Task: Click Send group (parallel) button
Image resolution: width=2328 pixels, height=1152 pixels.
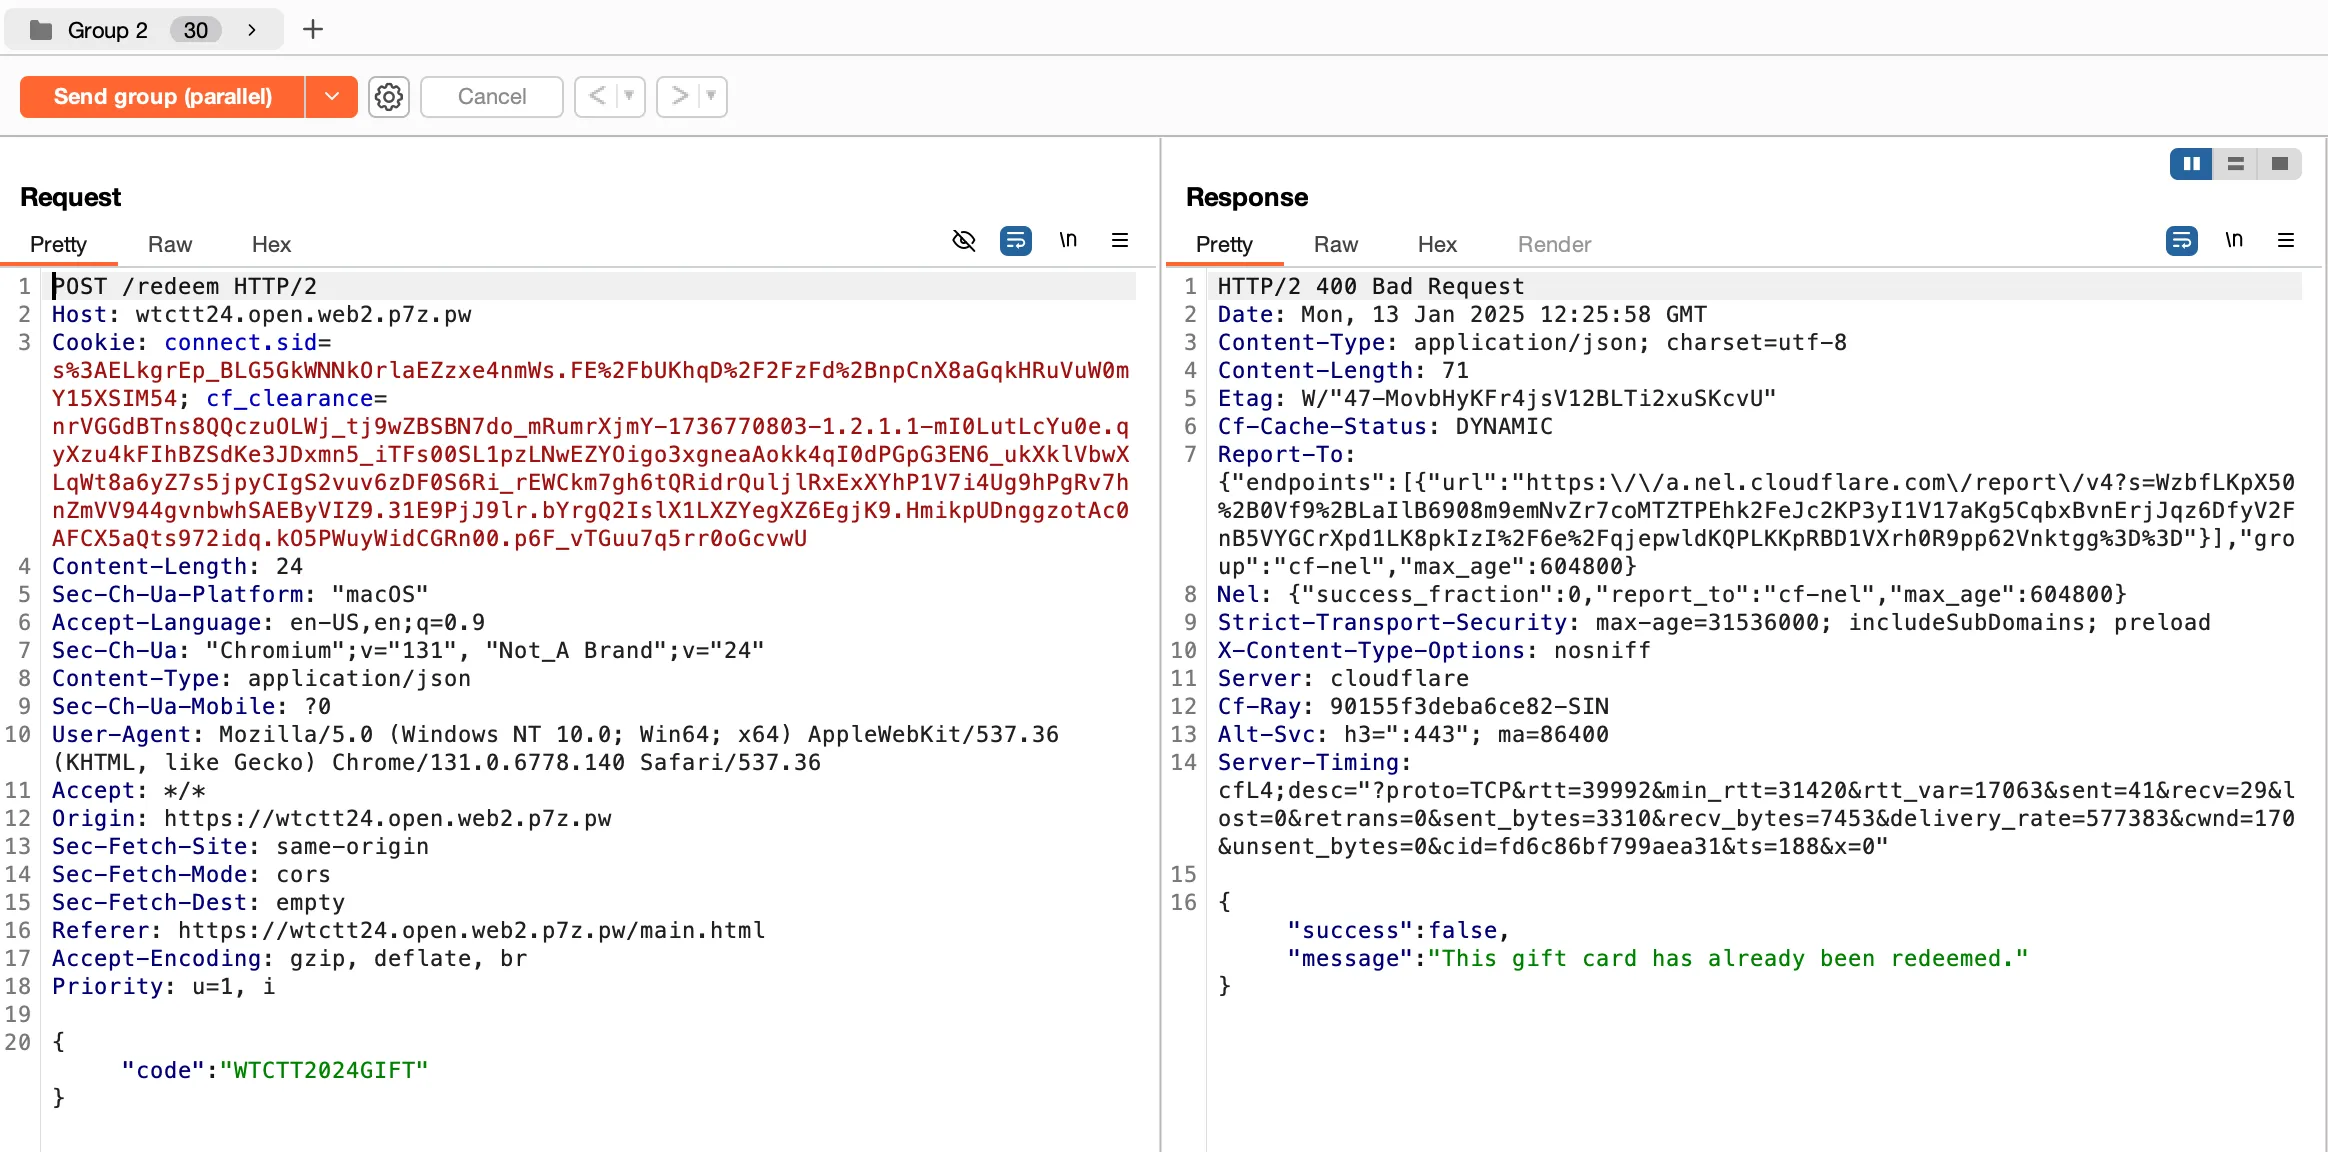Action: pos(162,97)
